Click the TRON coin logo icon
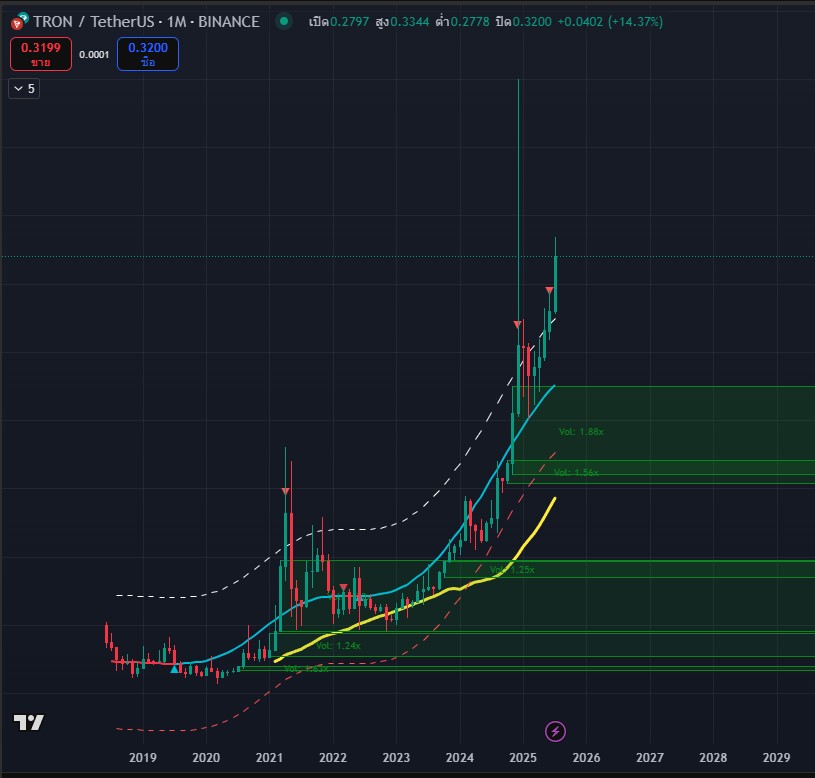Screen dimensions: 815x778 (x=19, y=21)
